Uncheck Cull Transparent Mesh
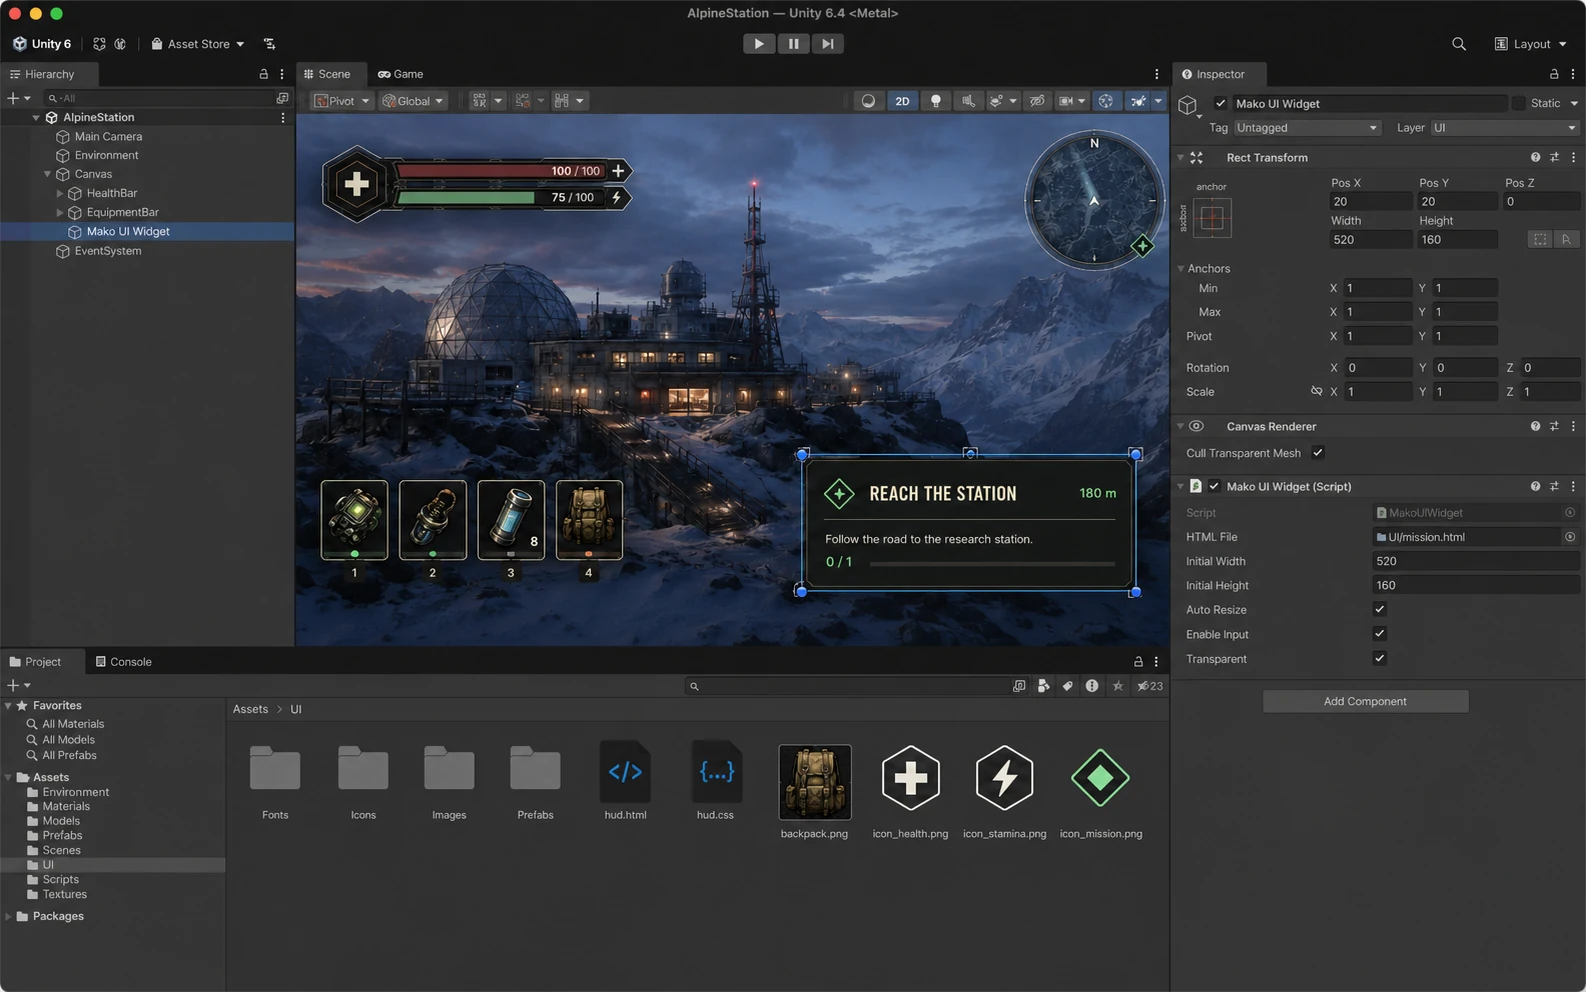The image size is (1586, 992). click(x=1318, y=453)
